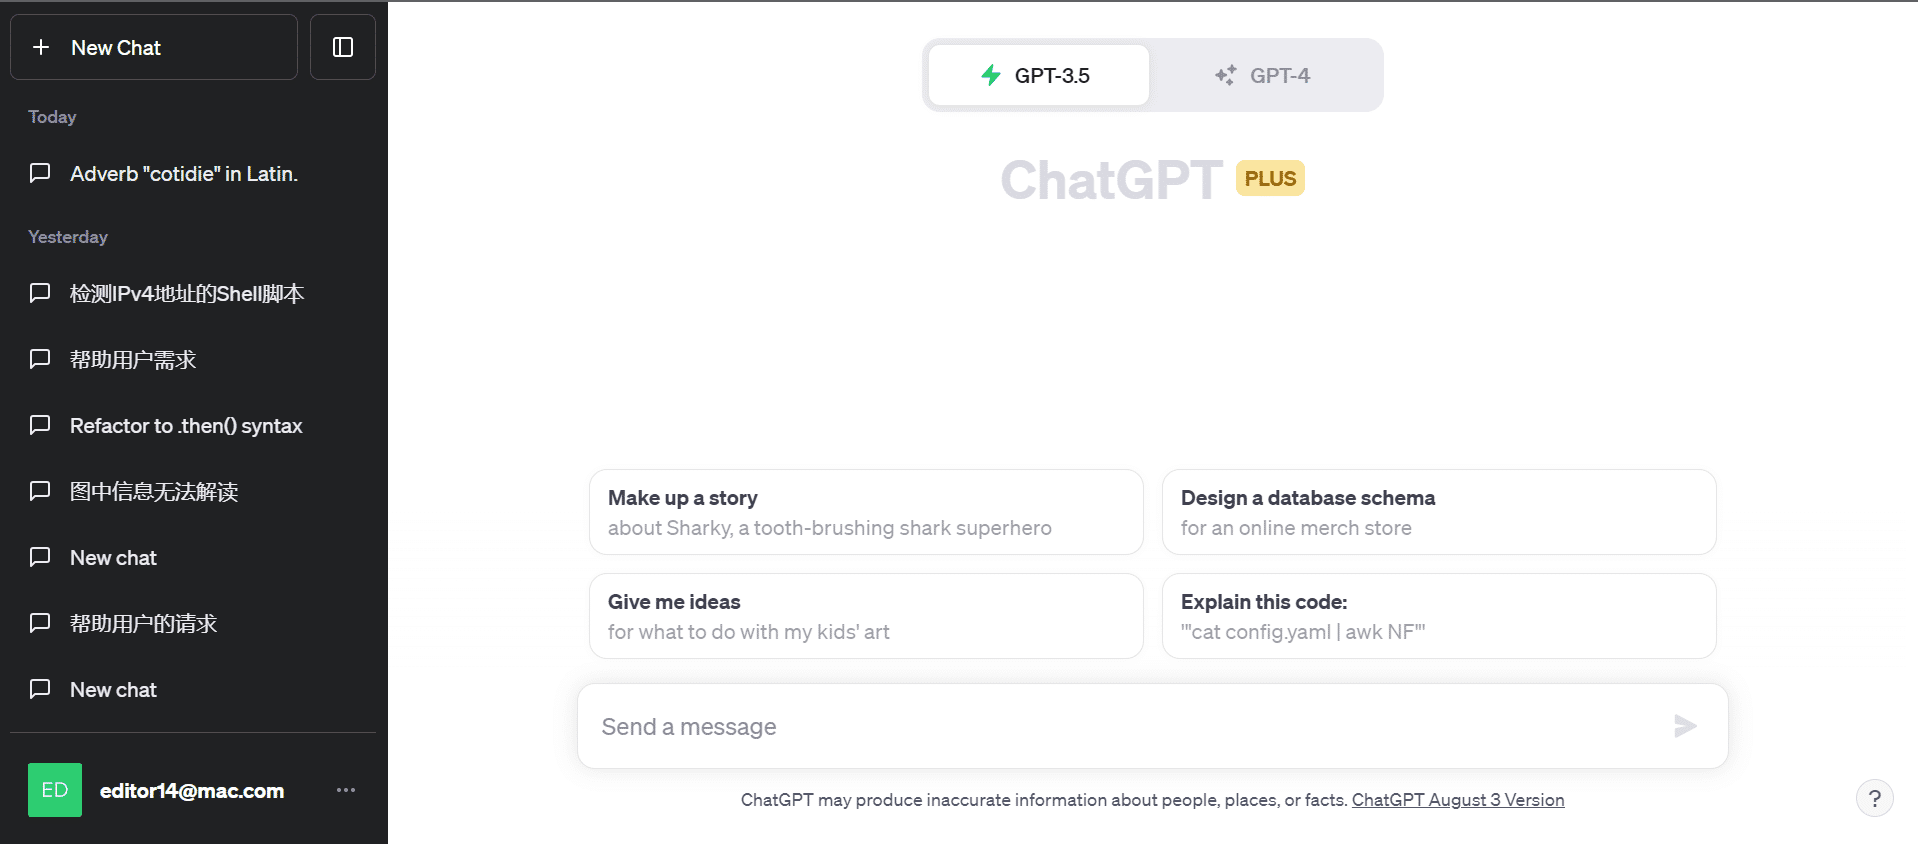Switch the model to GPT-4
This screenshot has width=1918, height=844.
click(x=1266, y=75)
